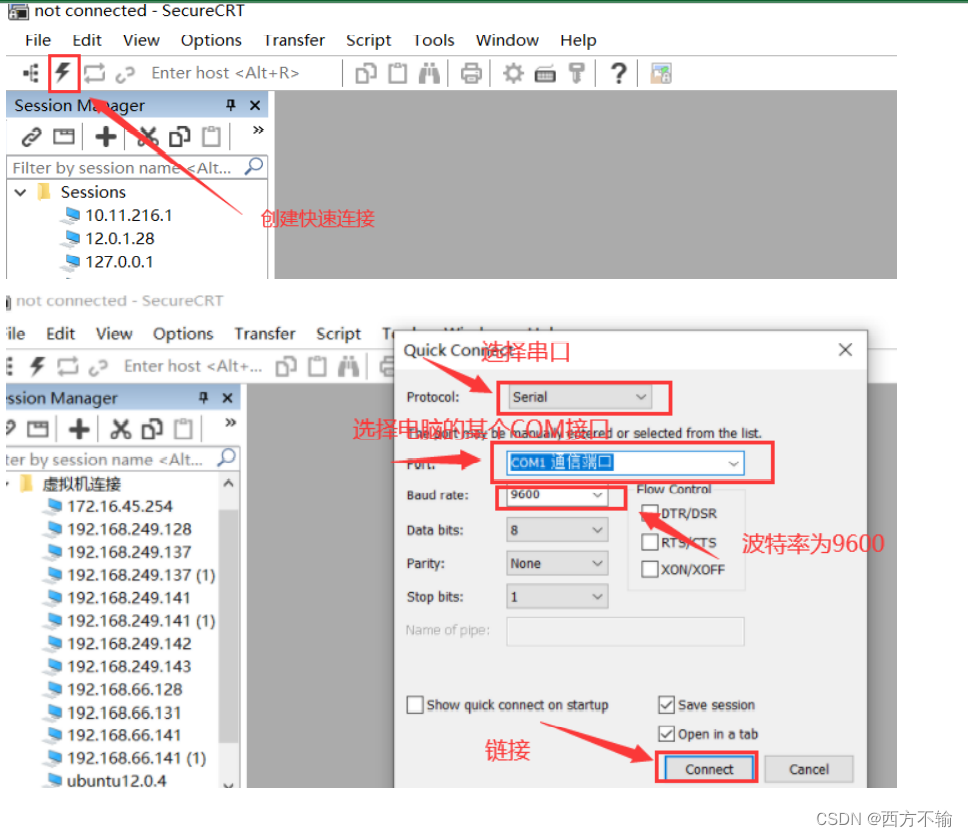The height and width of the screenshot is (837, 968).
Task: Close the top Session Manager panel
Action: [254, 105]
